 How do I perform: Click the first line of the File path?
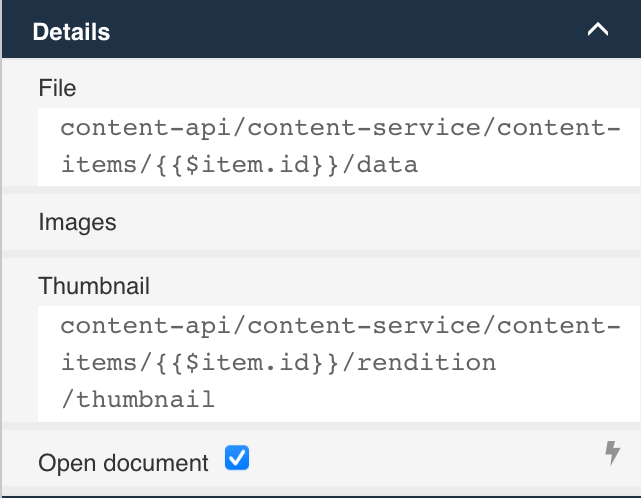333,129
